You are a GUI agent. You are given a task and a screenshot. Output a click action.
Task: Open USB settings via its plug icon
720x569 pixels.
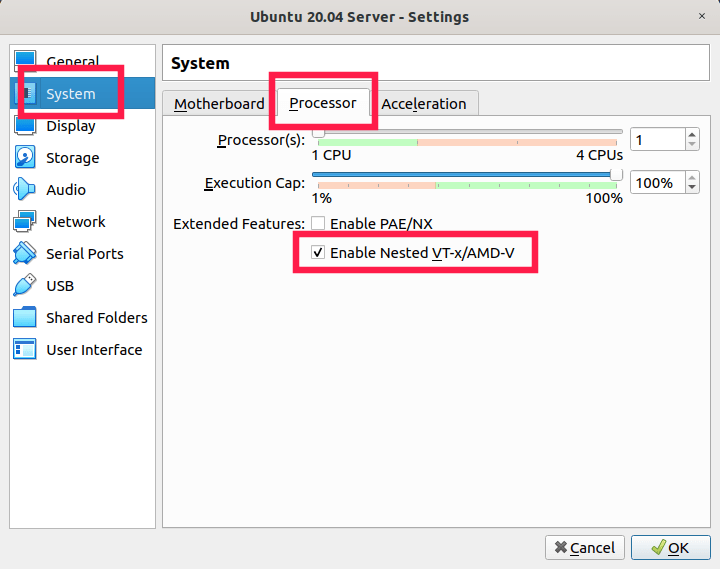tap(25, 285)
